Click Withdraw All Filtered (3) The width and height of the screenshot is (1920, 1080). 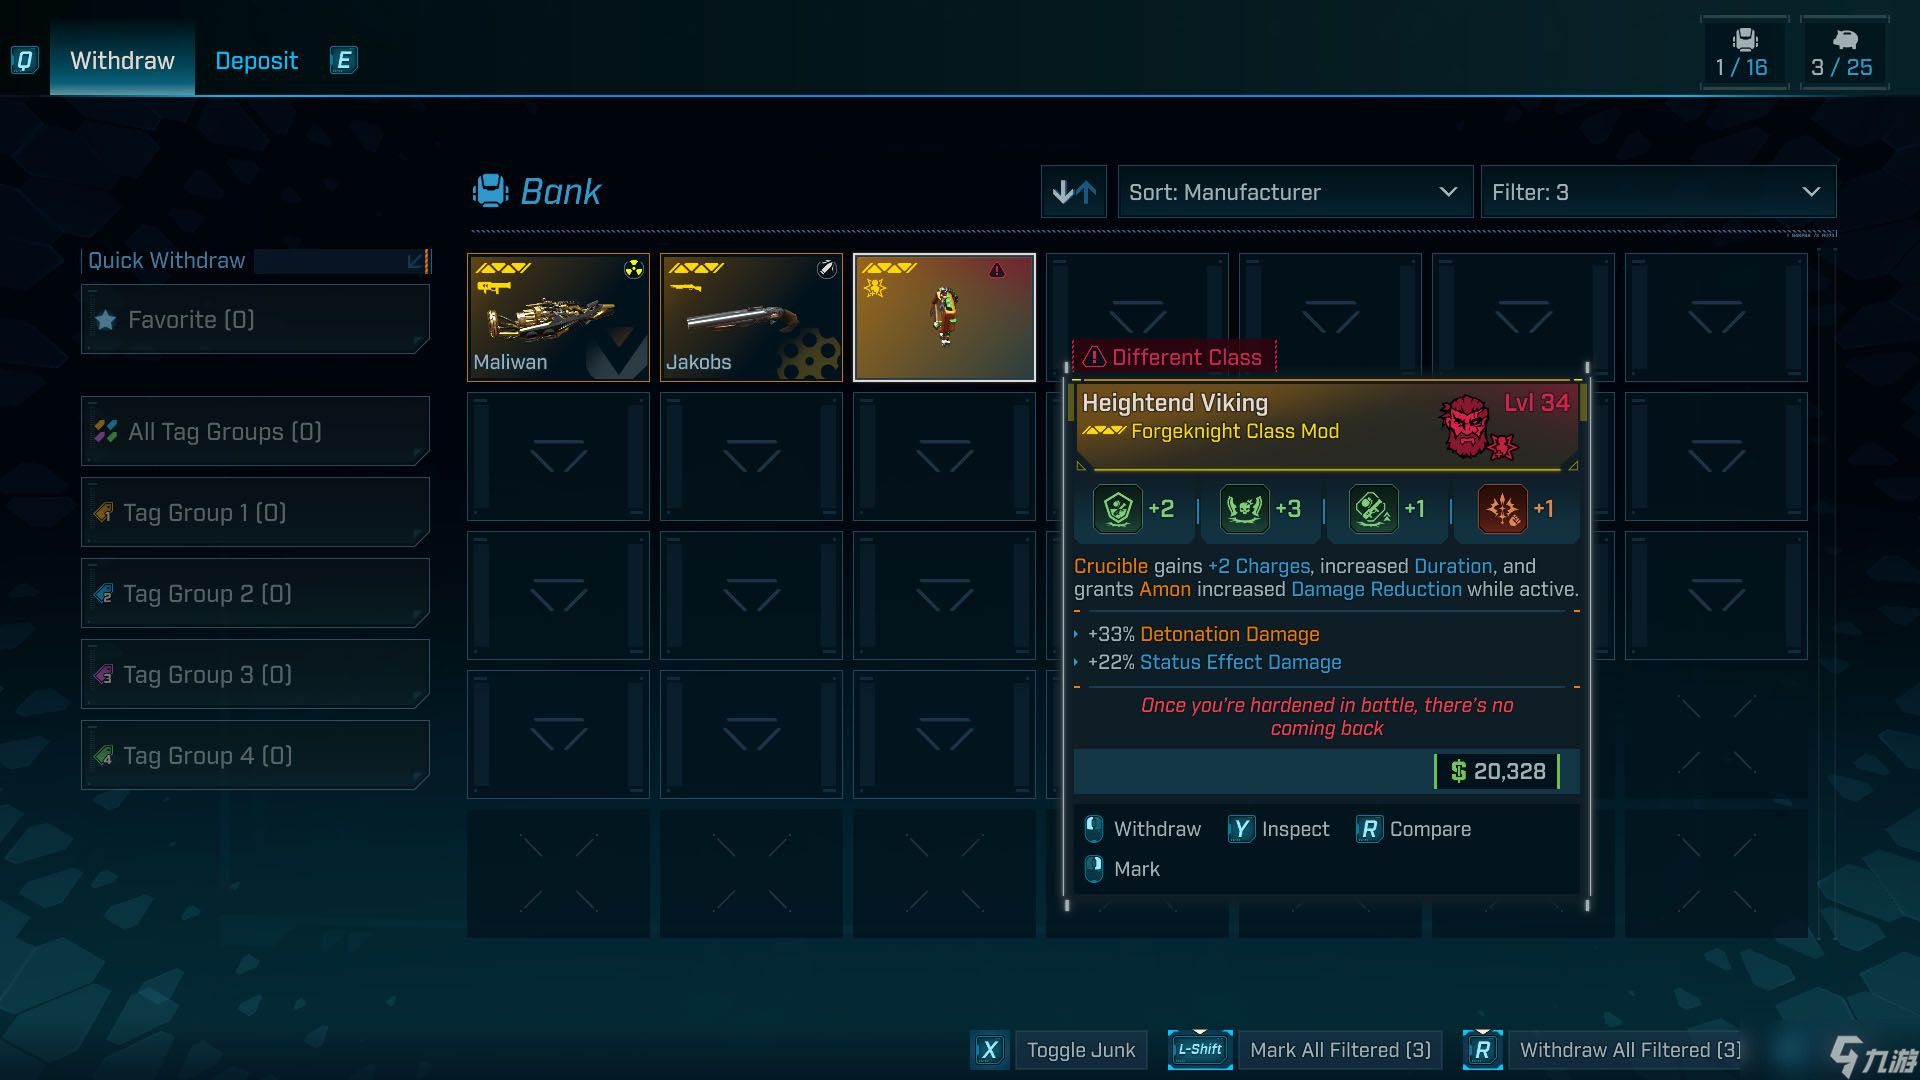[1629, 1050]
